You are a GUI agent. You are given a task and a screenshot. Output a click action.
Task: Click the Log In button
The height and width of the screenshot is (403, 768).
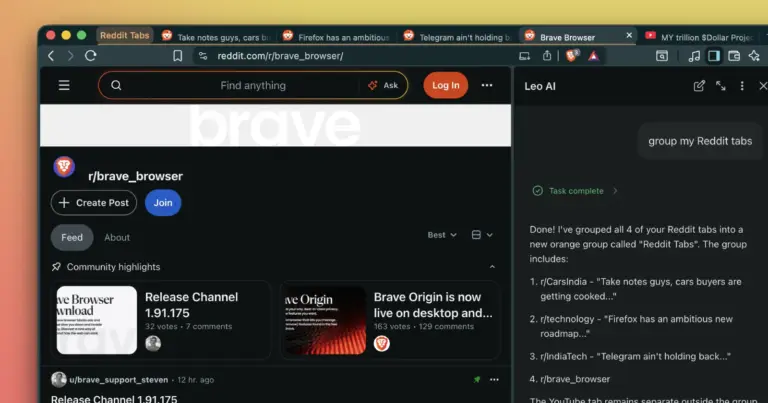click(445, 85)
